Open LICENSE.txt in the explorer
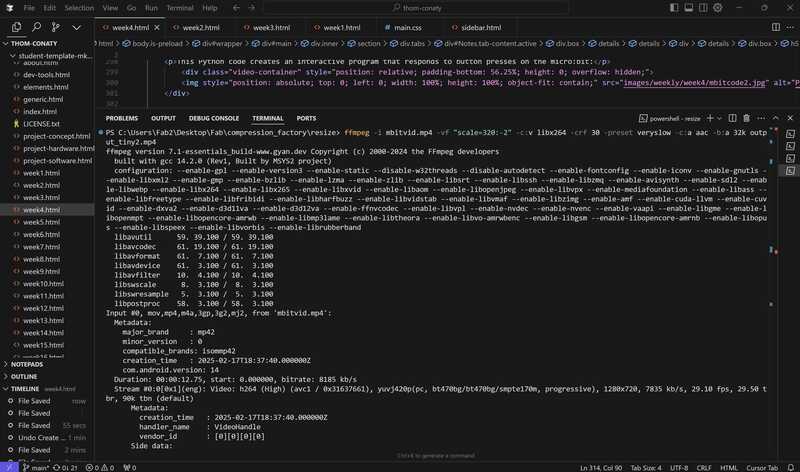This screenshot has height=472, width=800. [x=41, y=124]
